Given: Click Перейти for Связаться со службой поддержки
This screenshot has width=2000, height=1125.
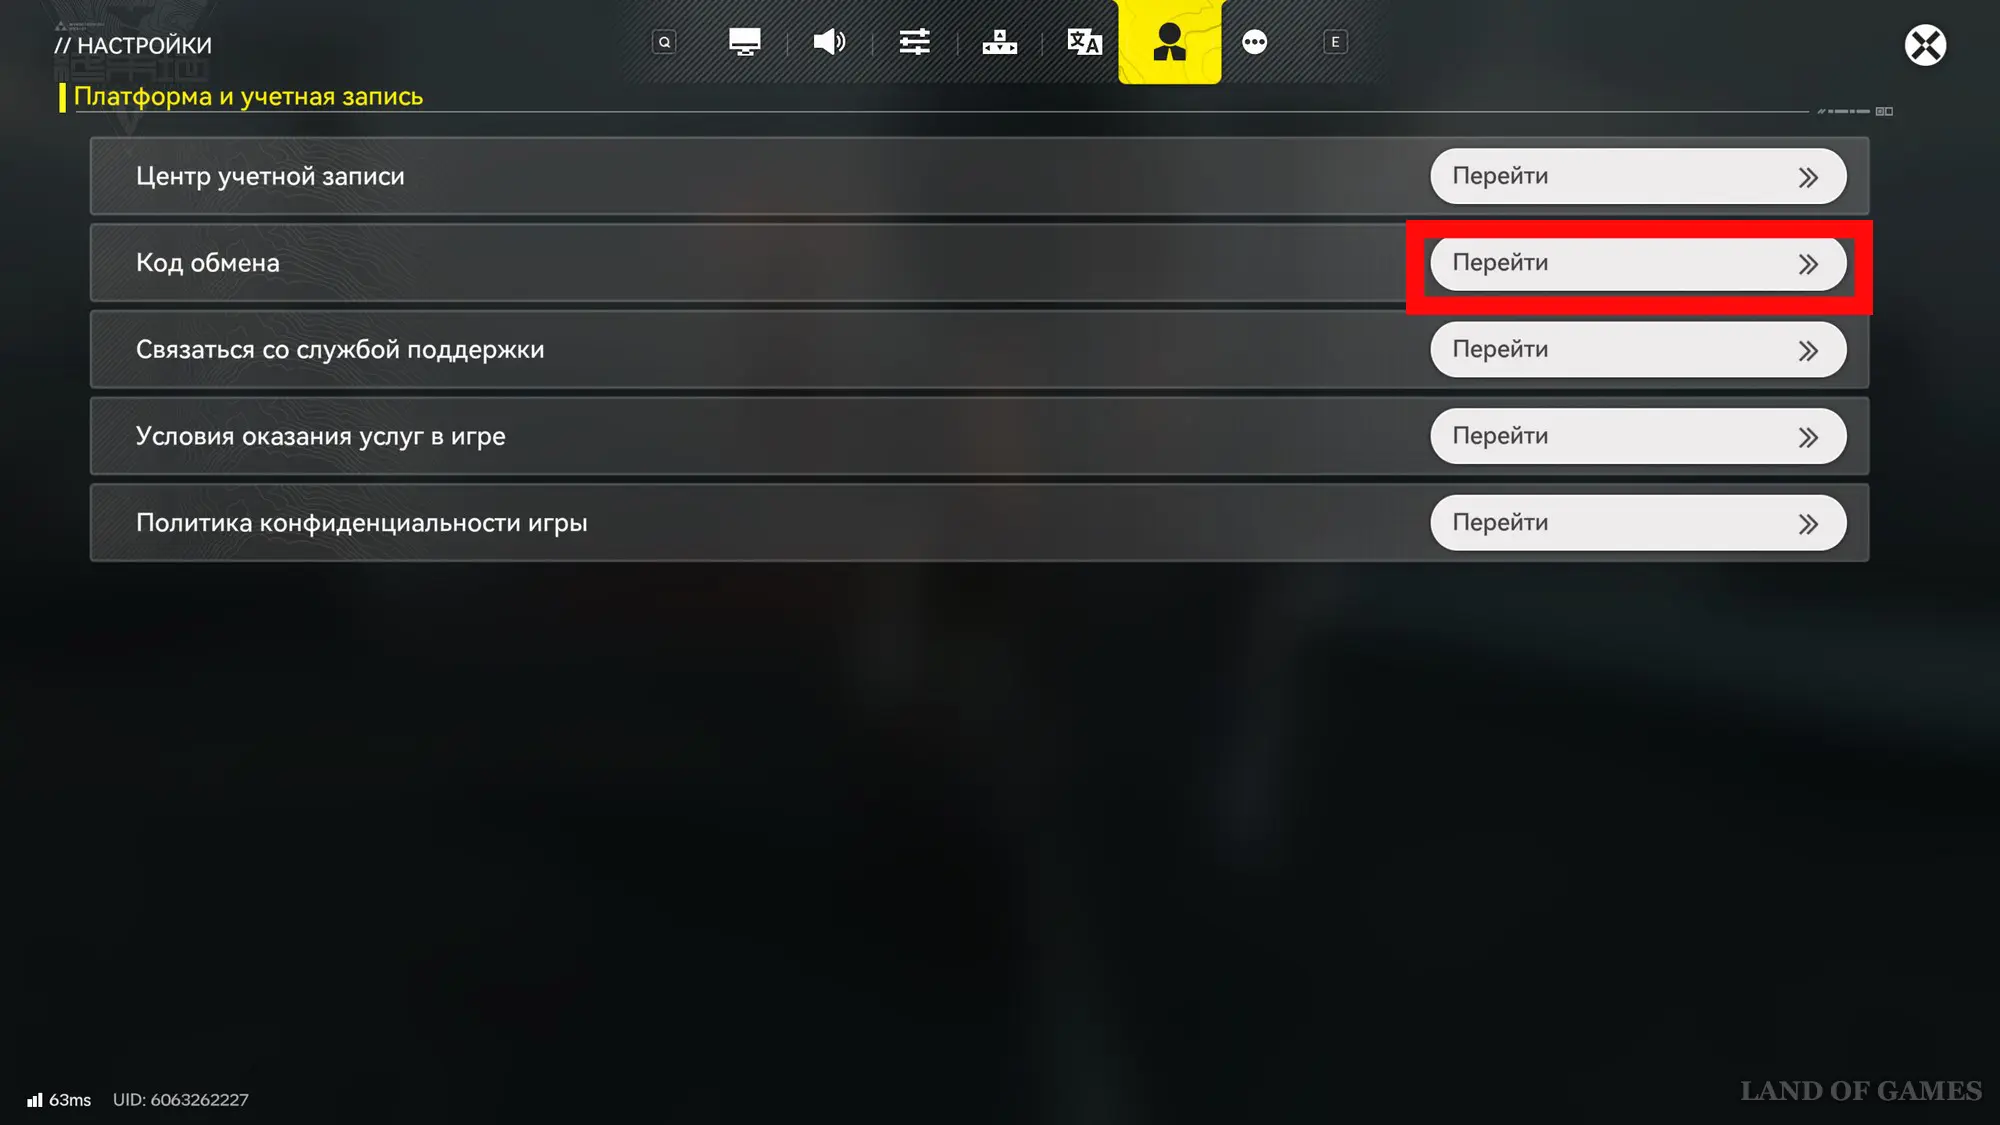Looking at the screenshot, I should (x=1638, y=350).
